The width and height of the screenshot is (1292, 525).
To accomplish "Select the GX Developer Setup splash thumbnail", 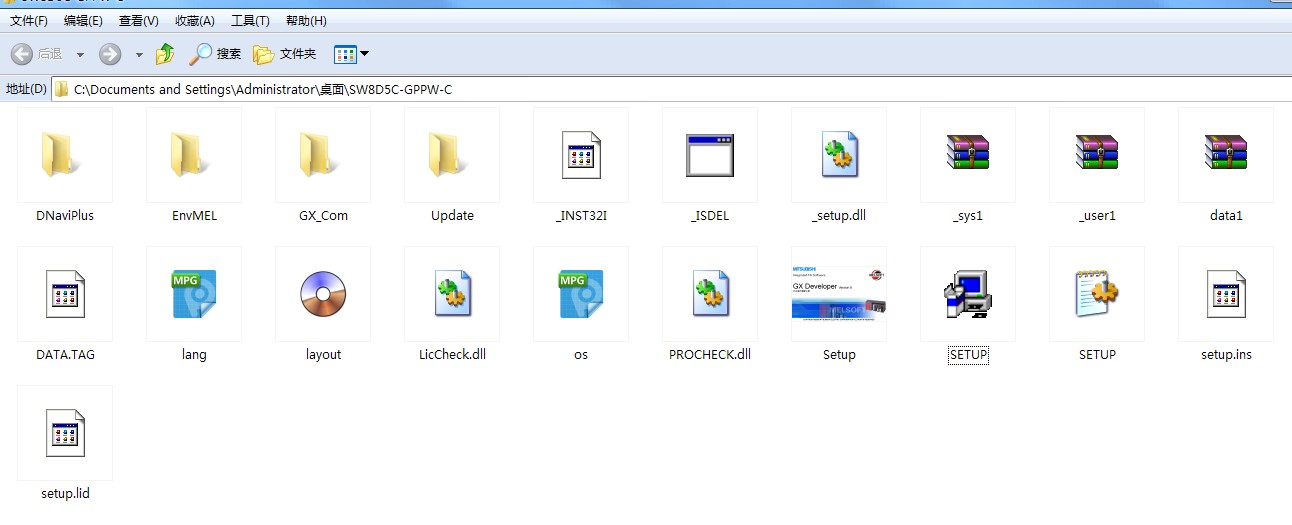I will [x=838, y=294].
